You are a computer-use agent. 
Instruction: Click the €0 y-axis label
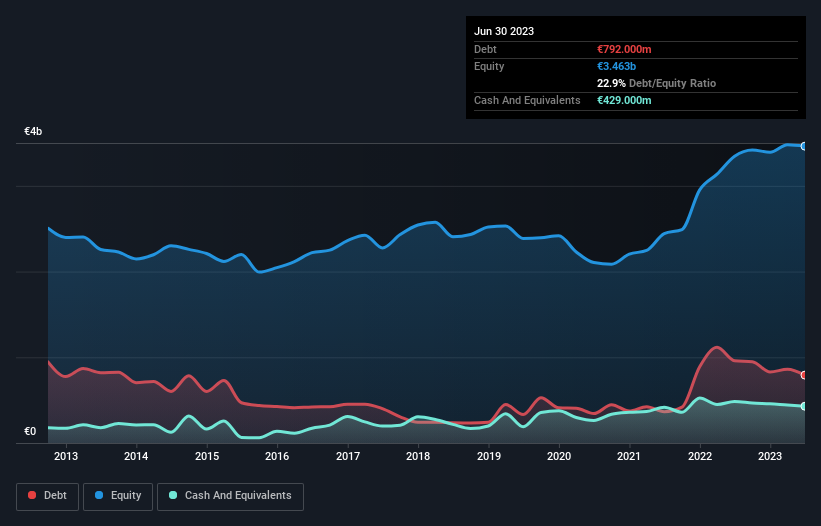click(x=30, y=431)
